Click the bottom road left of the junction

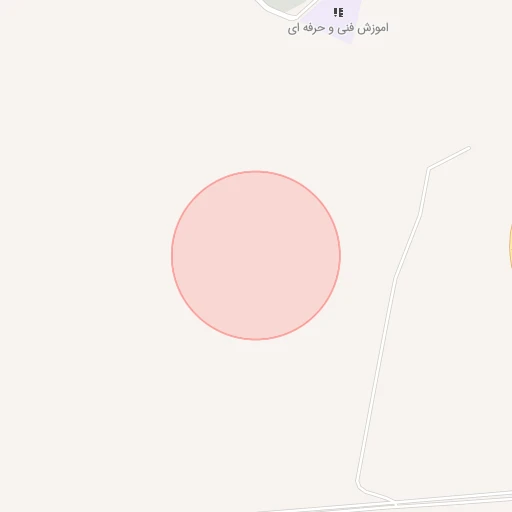point(333,508)
